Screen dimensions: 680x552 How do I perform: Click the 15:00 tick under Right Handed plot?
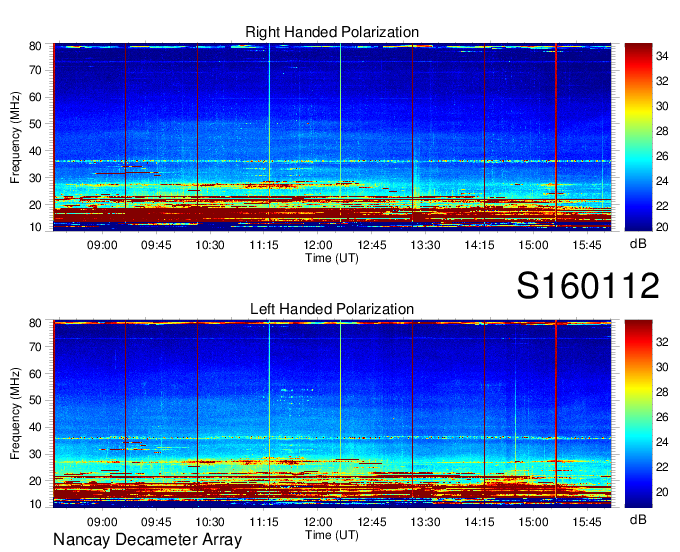pyautogui.click(x=533, y=245)
